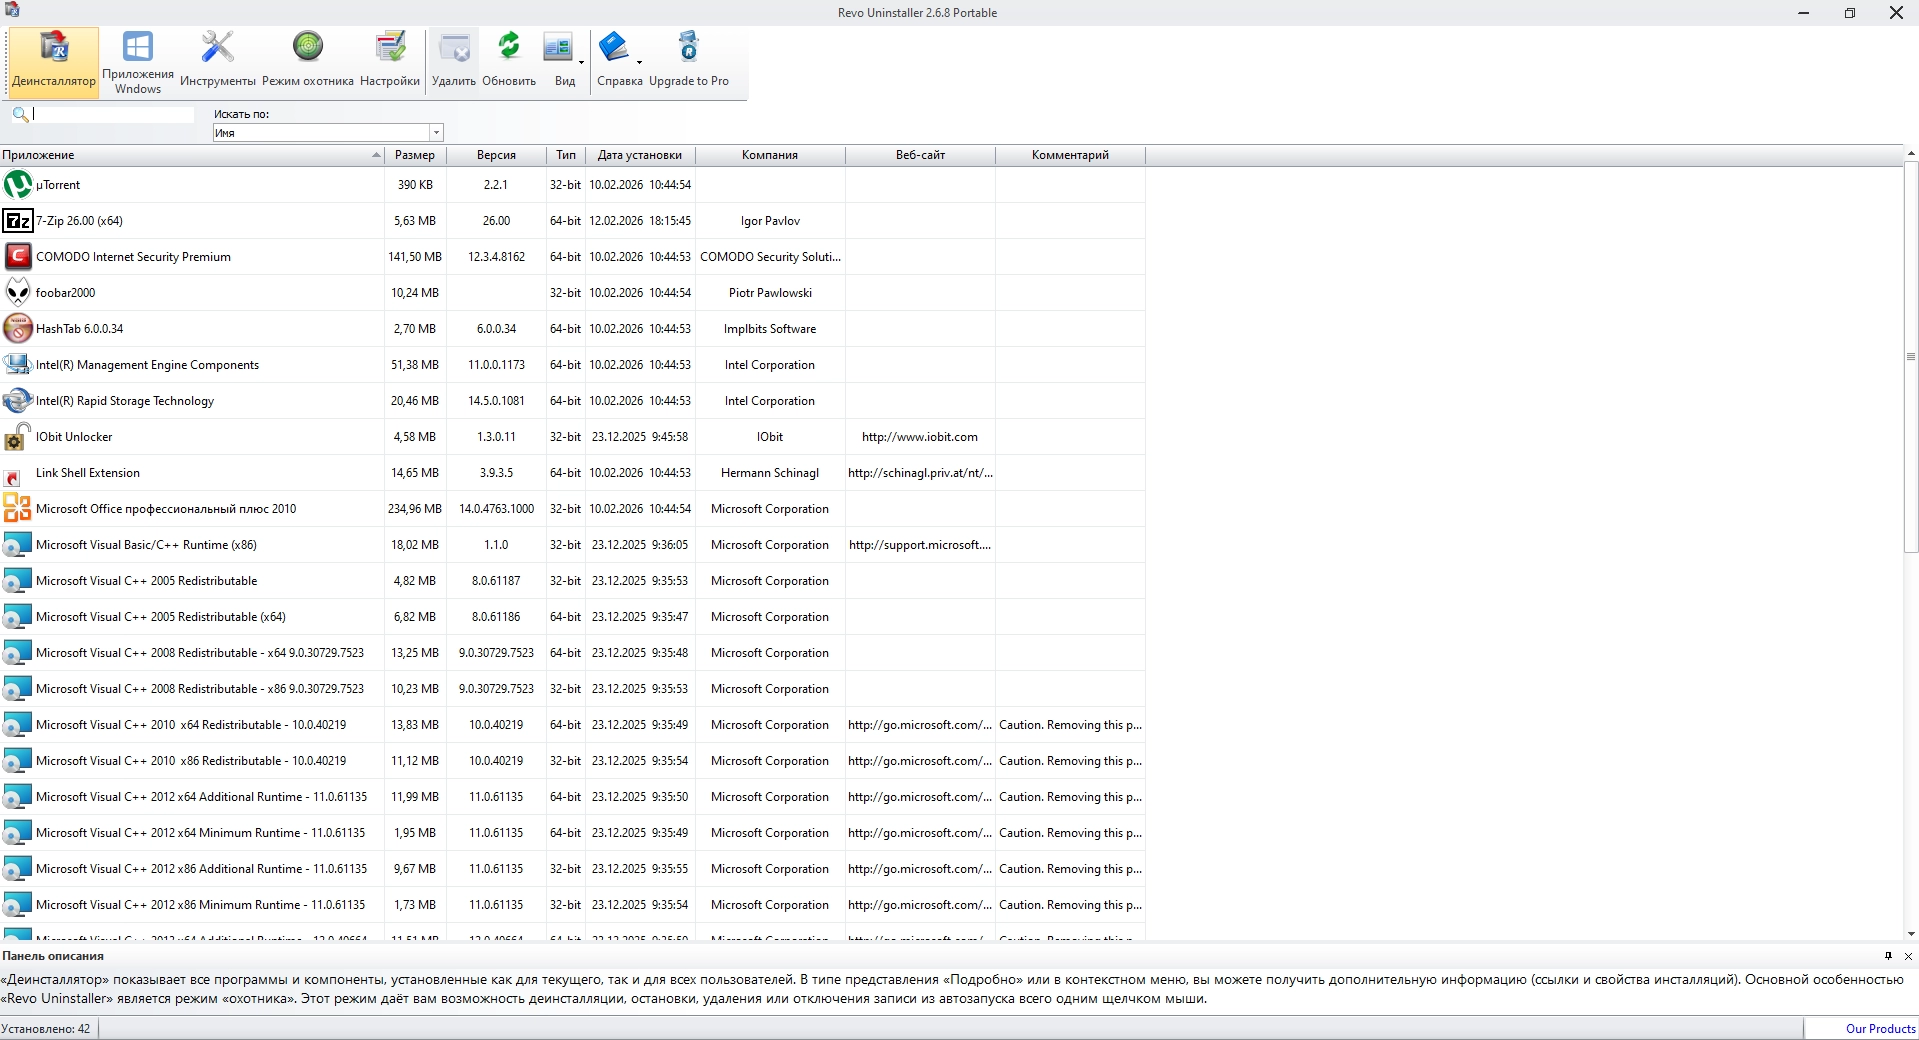This screenshot has width=1919, height=1040.
Task: Refresh the list with Обновить
Action: tap(509, 62)
